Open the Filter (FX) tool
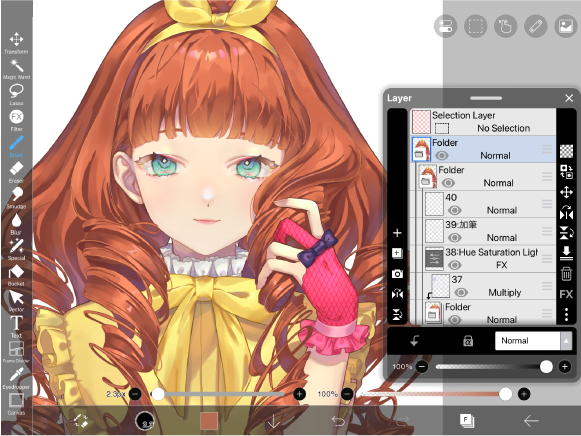The image size is (581, 436). 16,120
